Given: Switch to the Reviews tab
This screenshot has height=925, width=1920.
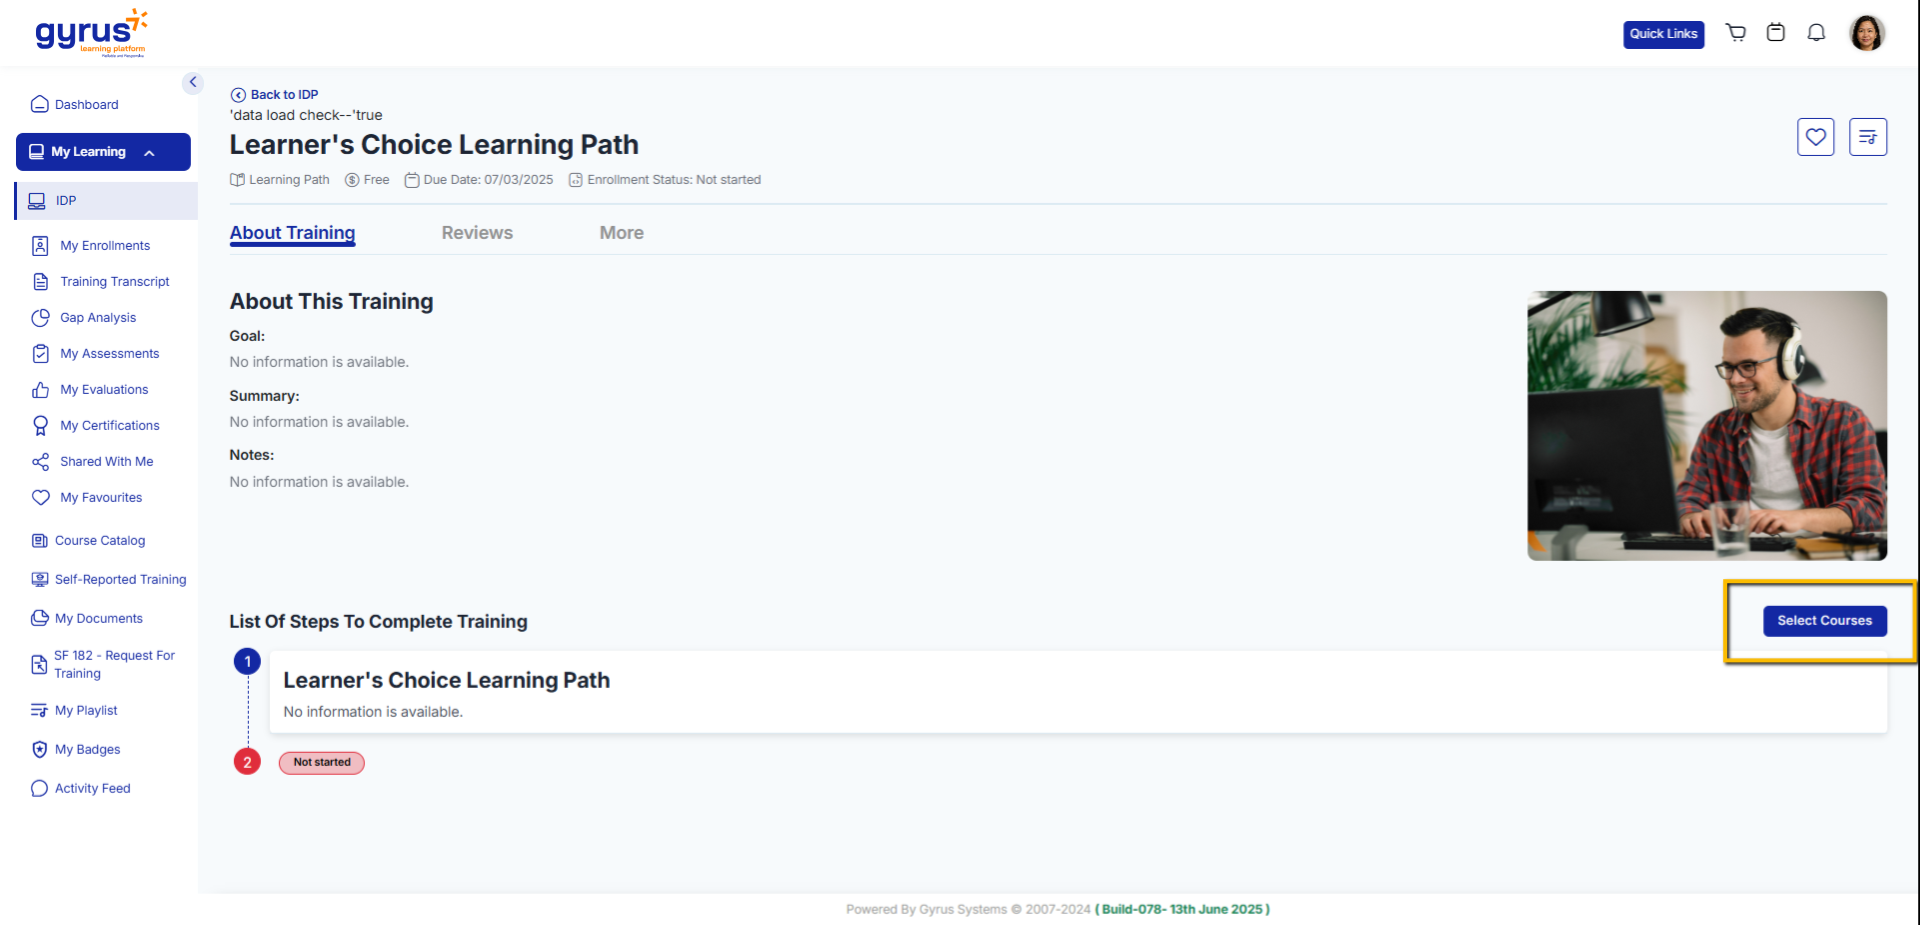Looking at the screenshot, I should (477, 233).
